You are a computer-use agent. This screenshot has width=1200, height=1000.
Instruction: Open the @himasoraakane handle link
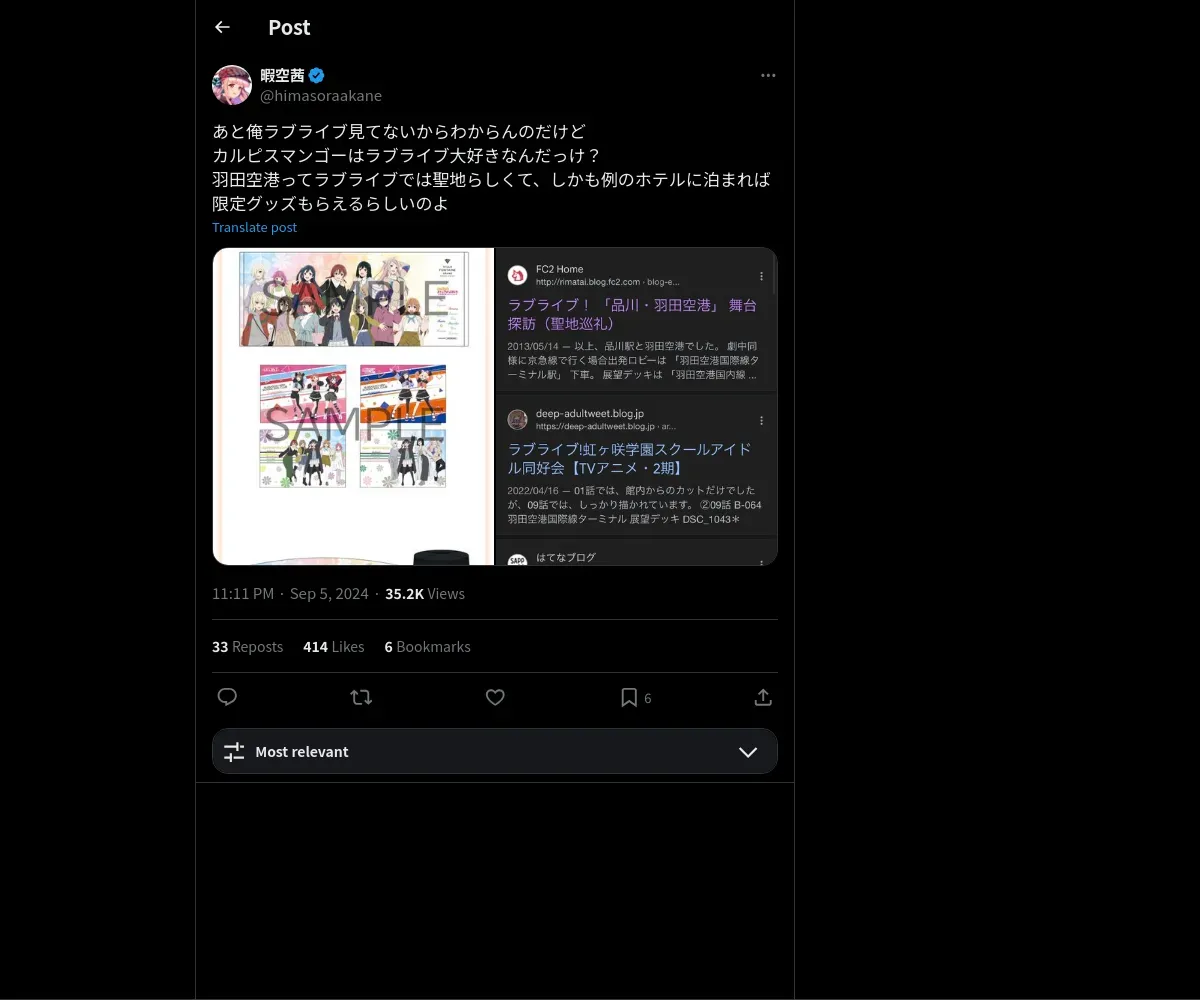(321, 96)
